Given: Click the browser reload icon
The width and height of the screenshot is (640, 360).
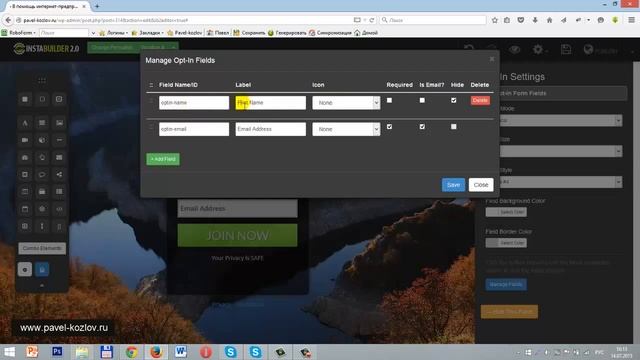Looking at the screenshot, I should coord(372,20).
